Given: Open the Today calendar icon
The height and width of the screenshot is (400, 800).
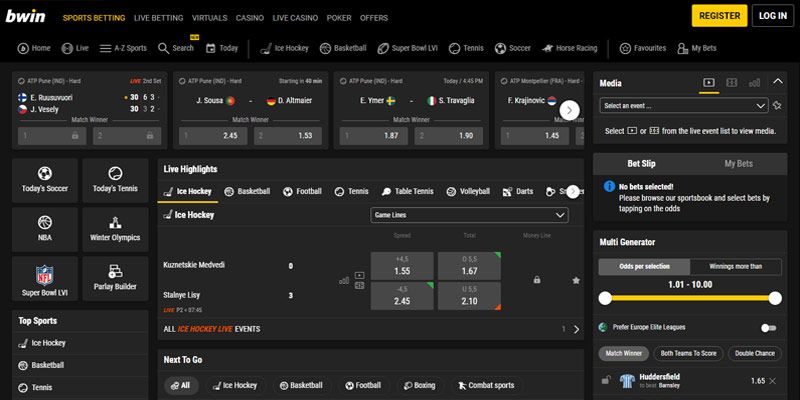Looking at the screenshot, I should (x=211, y=48).
